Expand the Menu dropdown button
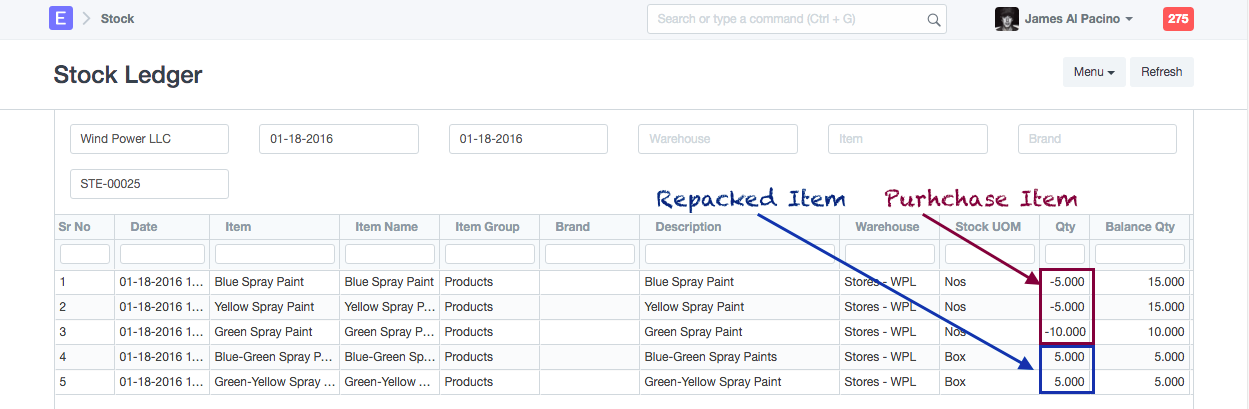 tap(1093, 72)
